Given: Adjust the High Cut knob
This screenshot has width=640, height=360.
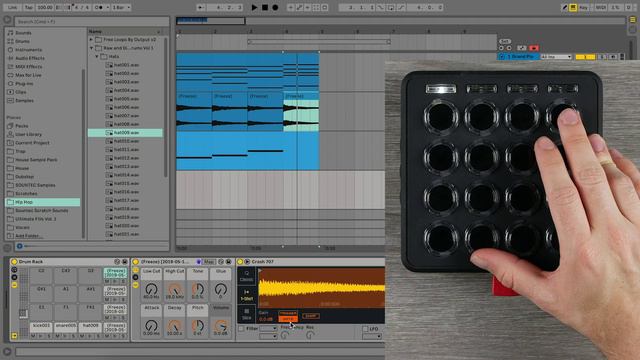Looking at the screenshot, I should click(x=175, y=289).
